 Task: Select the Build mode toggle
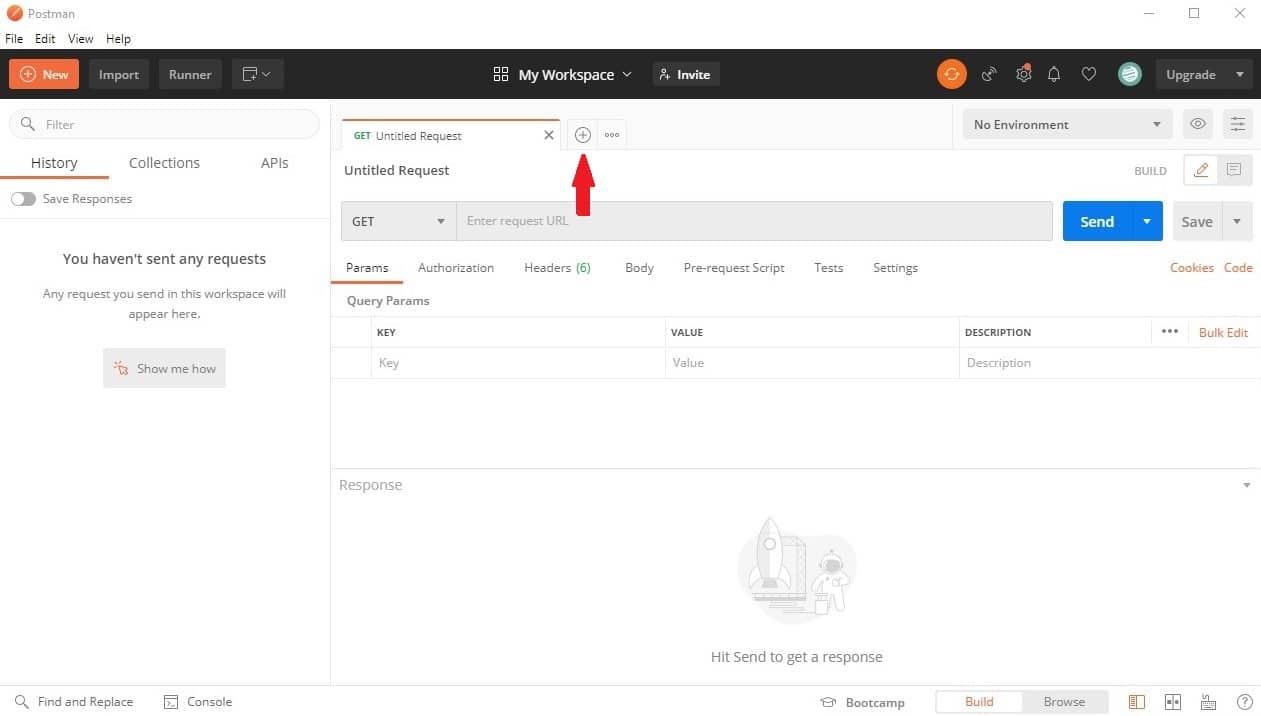click(x=979, y=702)
